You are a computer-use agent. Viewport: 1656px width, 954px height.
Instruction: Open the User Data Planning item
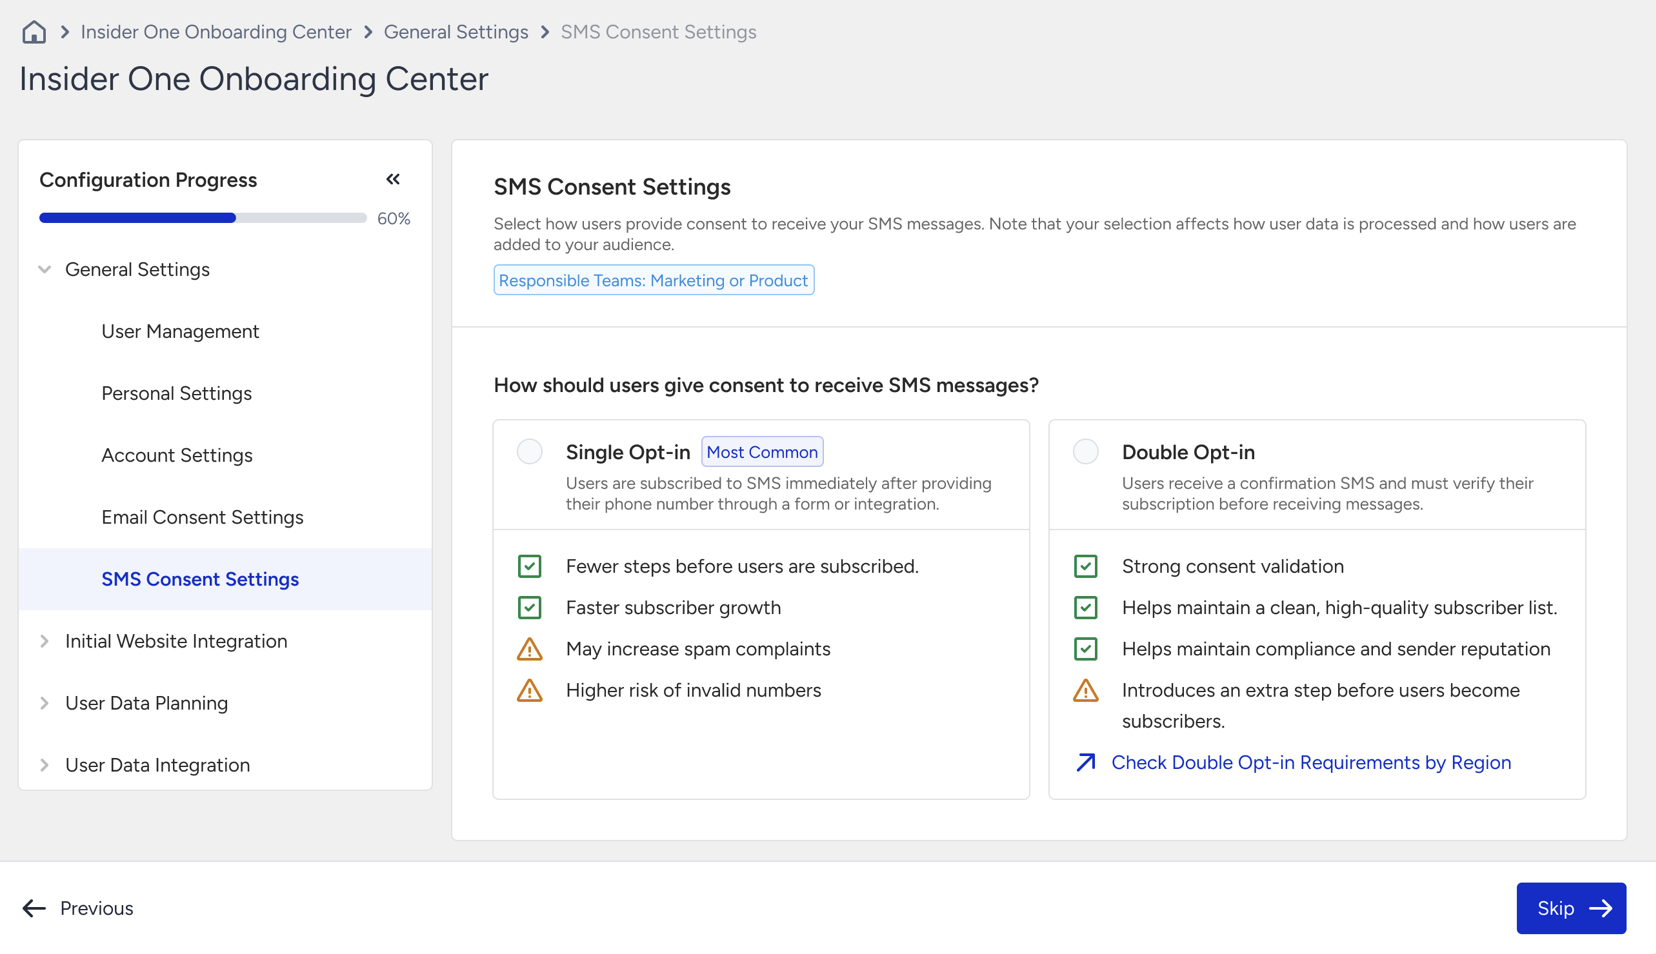pos(146,703)
